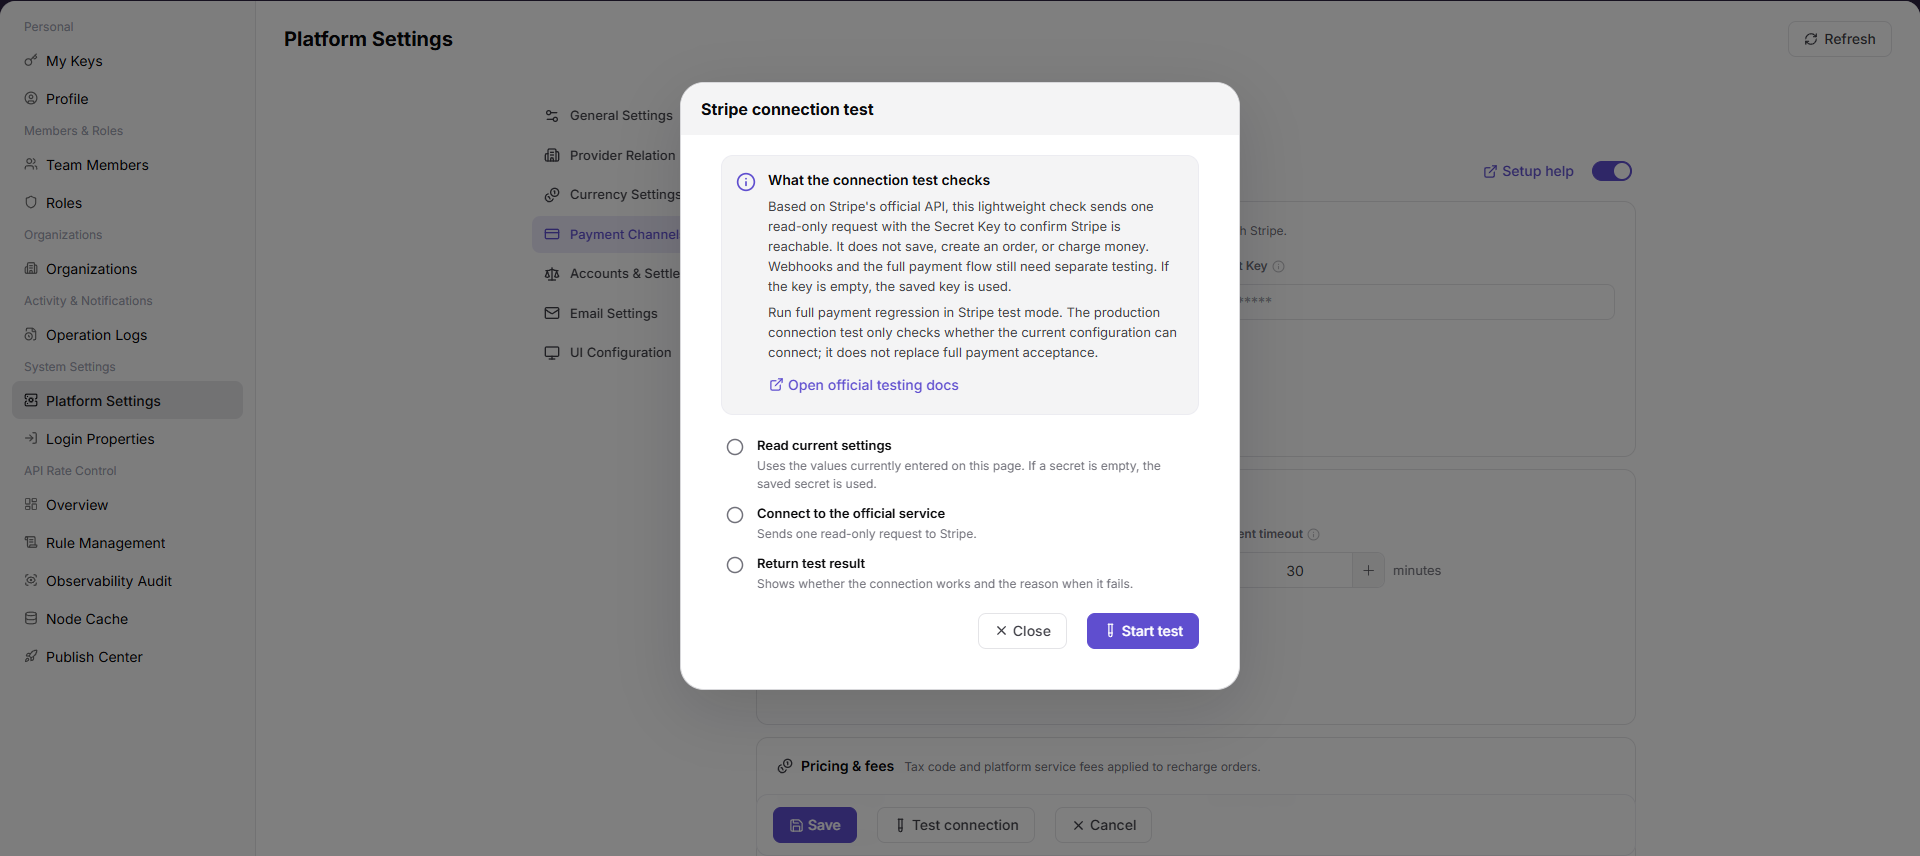Click the Node Cache database icon

(x=31, y=619)
